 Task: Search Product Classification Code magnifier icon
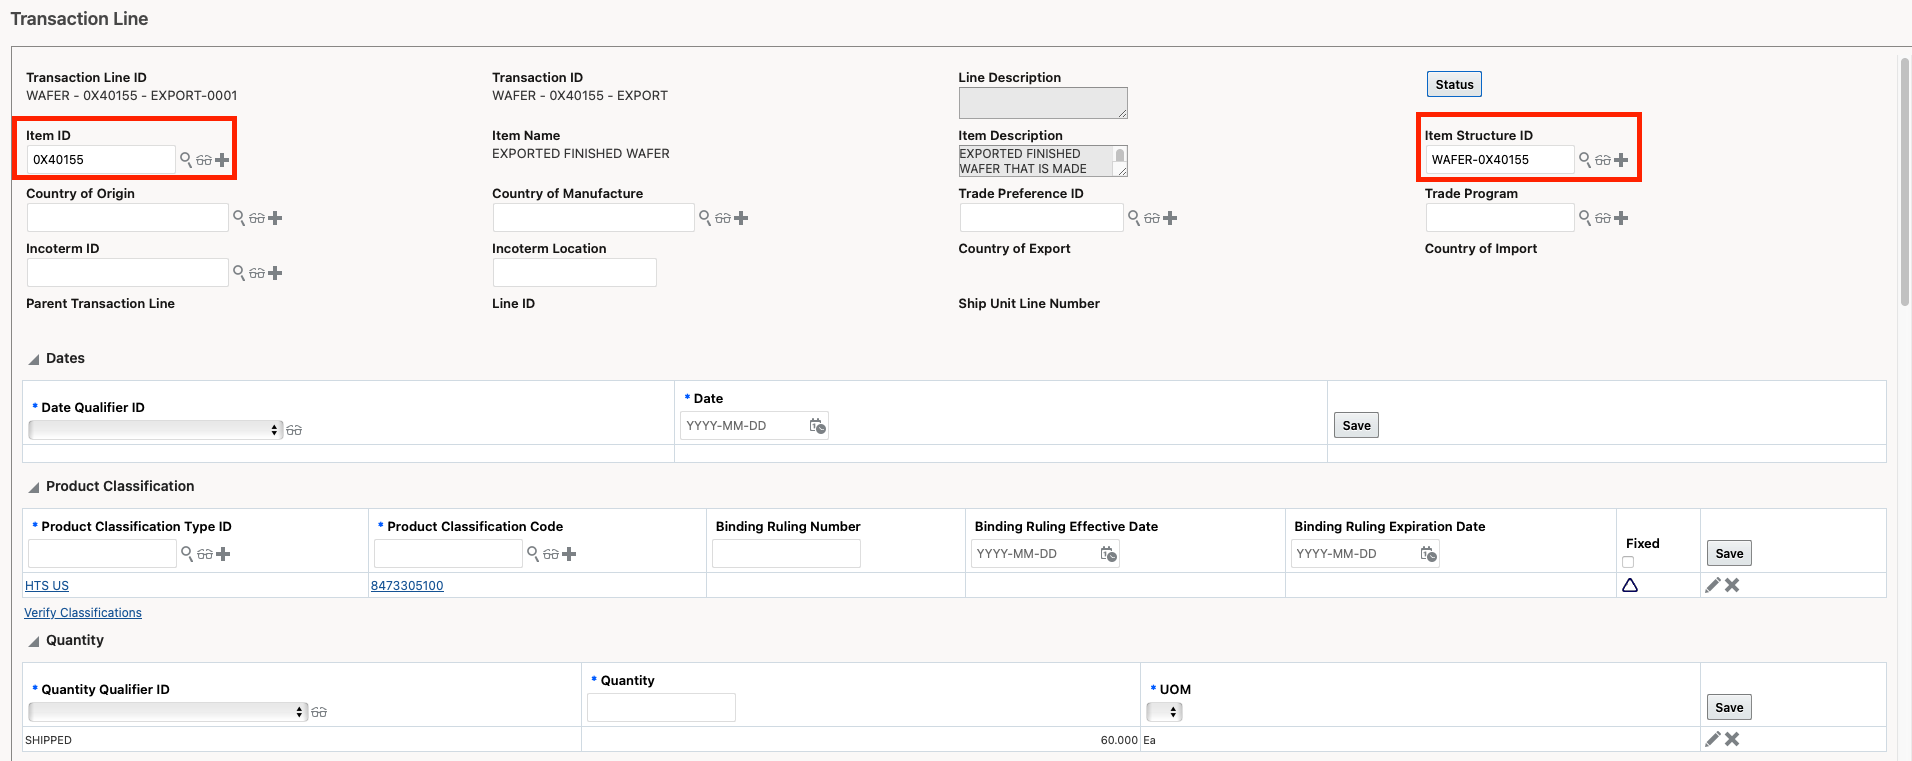[533, 553]
